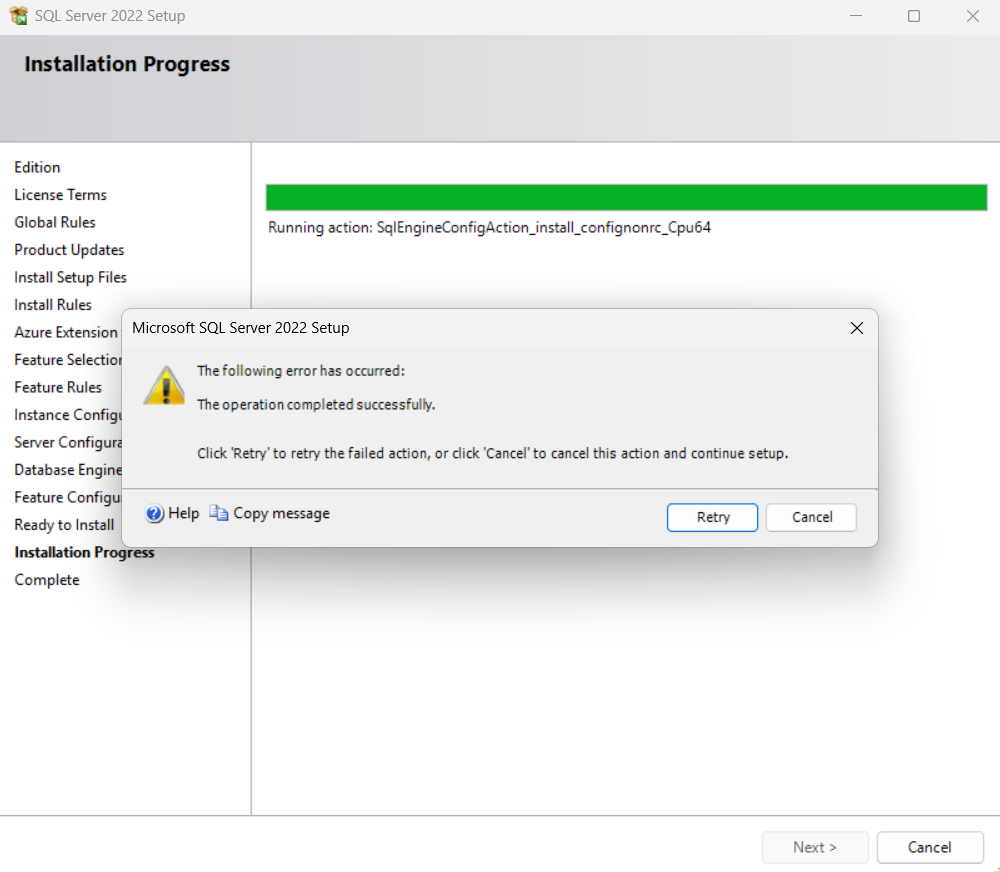Click the SQL Server icon in the title bar
1000x872 pixels.
(17, 15)
